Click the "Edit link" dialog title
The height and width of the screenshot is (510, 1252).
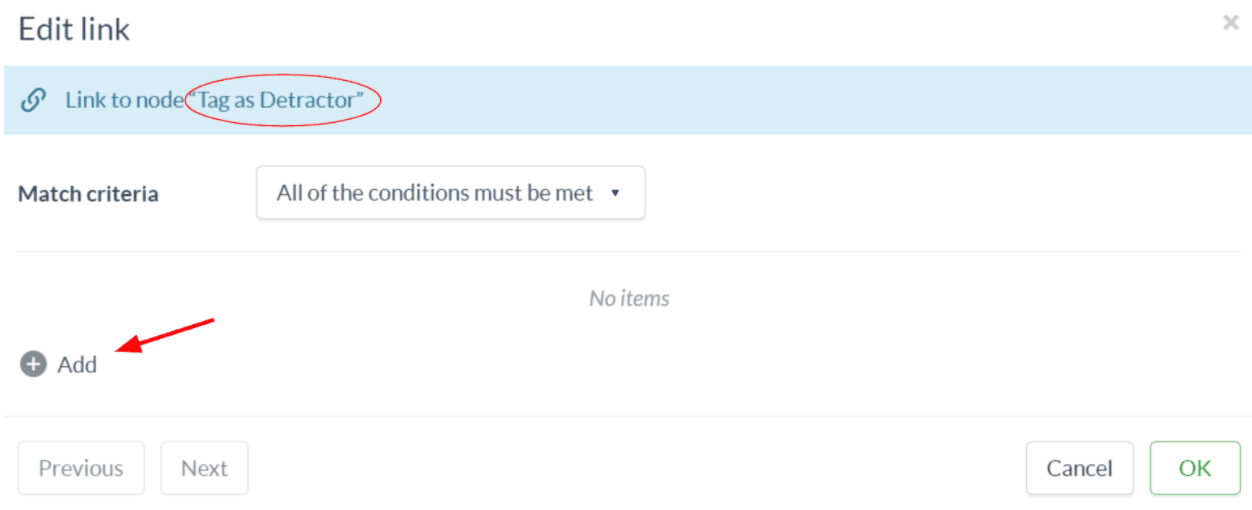click(74, 29)
